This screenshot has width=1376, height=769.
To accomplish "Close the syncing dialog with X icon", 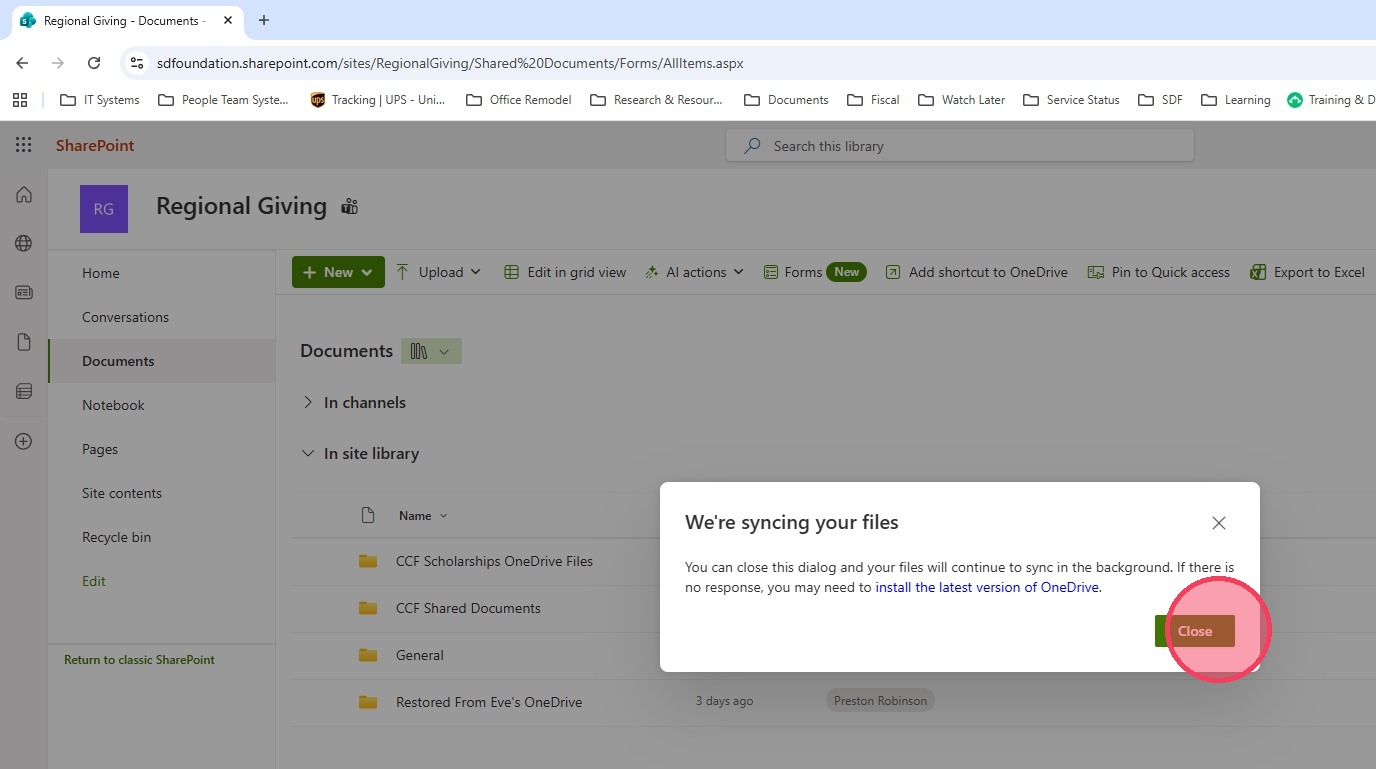I will point(1218,523).
